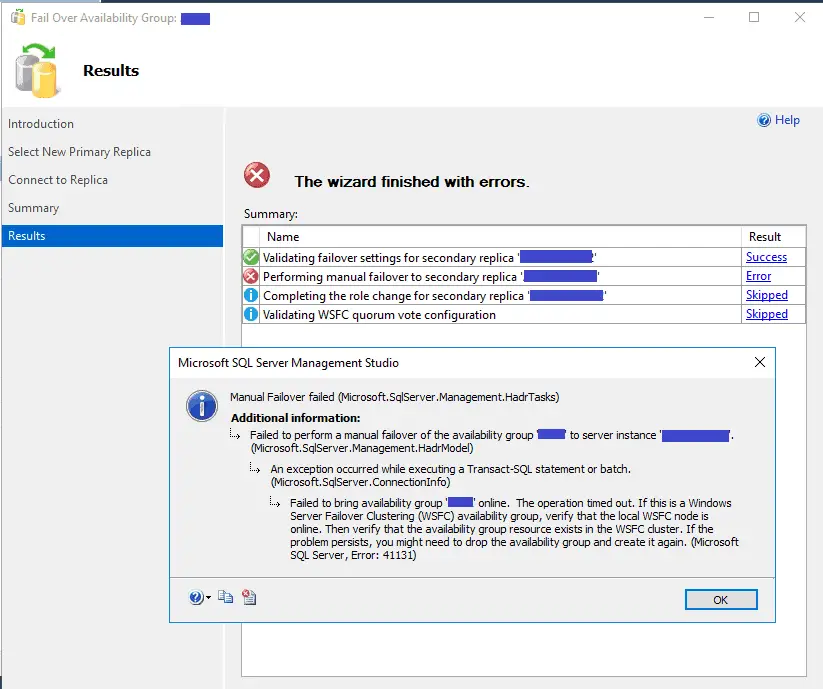The height and width of the screenshot is (689, 823).
Task: Go to Select New Primary Replica page
Action: pos(79,152)
